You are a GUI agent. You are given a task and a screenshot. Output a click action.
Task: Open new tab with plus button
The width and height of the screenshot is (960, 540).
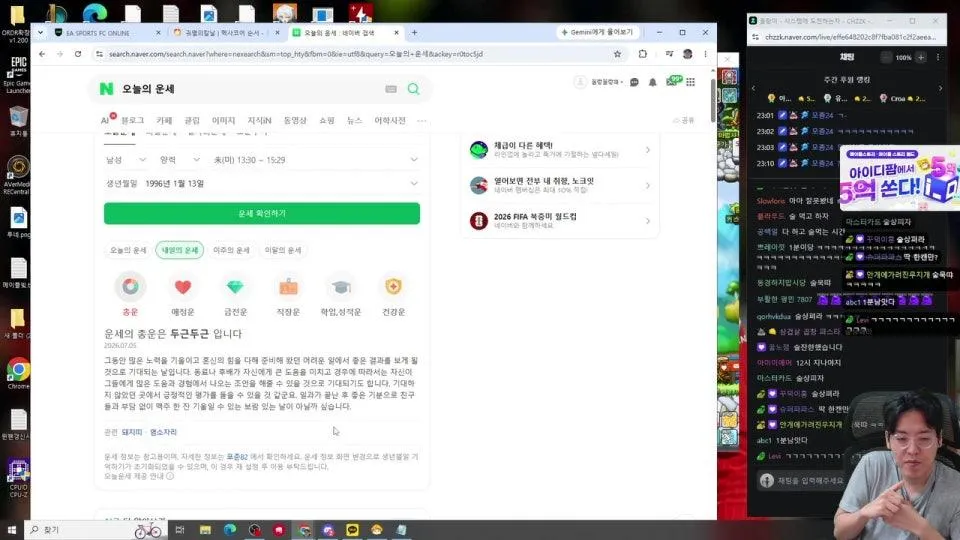414,32
